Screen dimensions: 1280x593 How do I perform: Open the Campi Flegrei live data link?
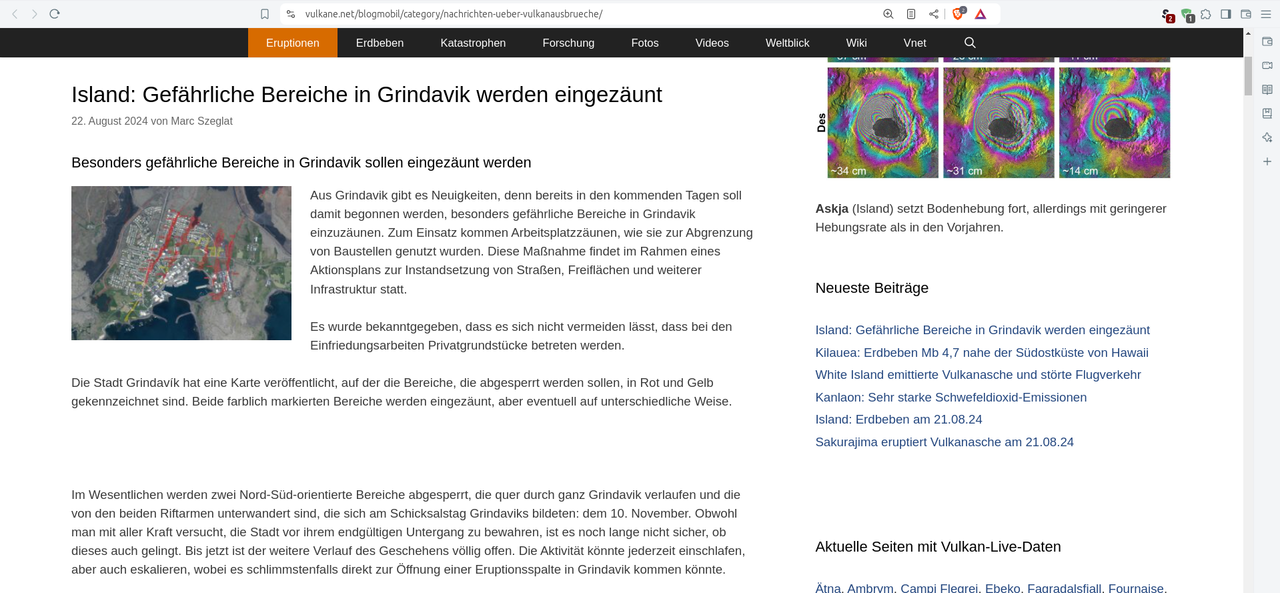tap(939, 588)
